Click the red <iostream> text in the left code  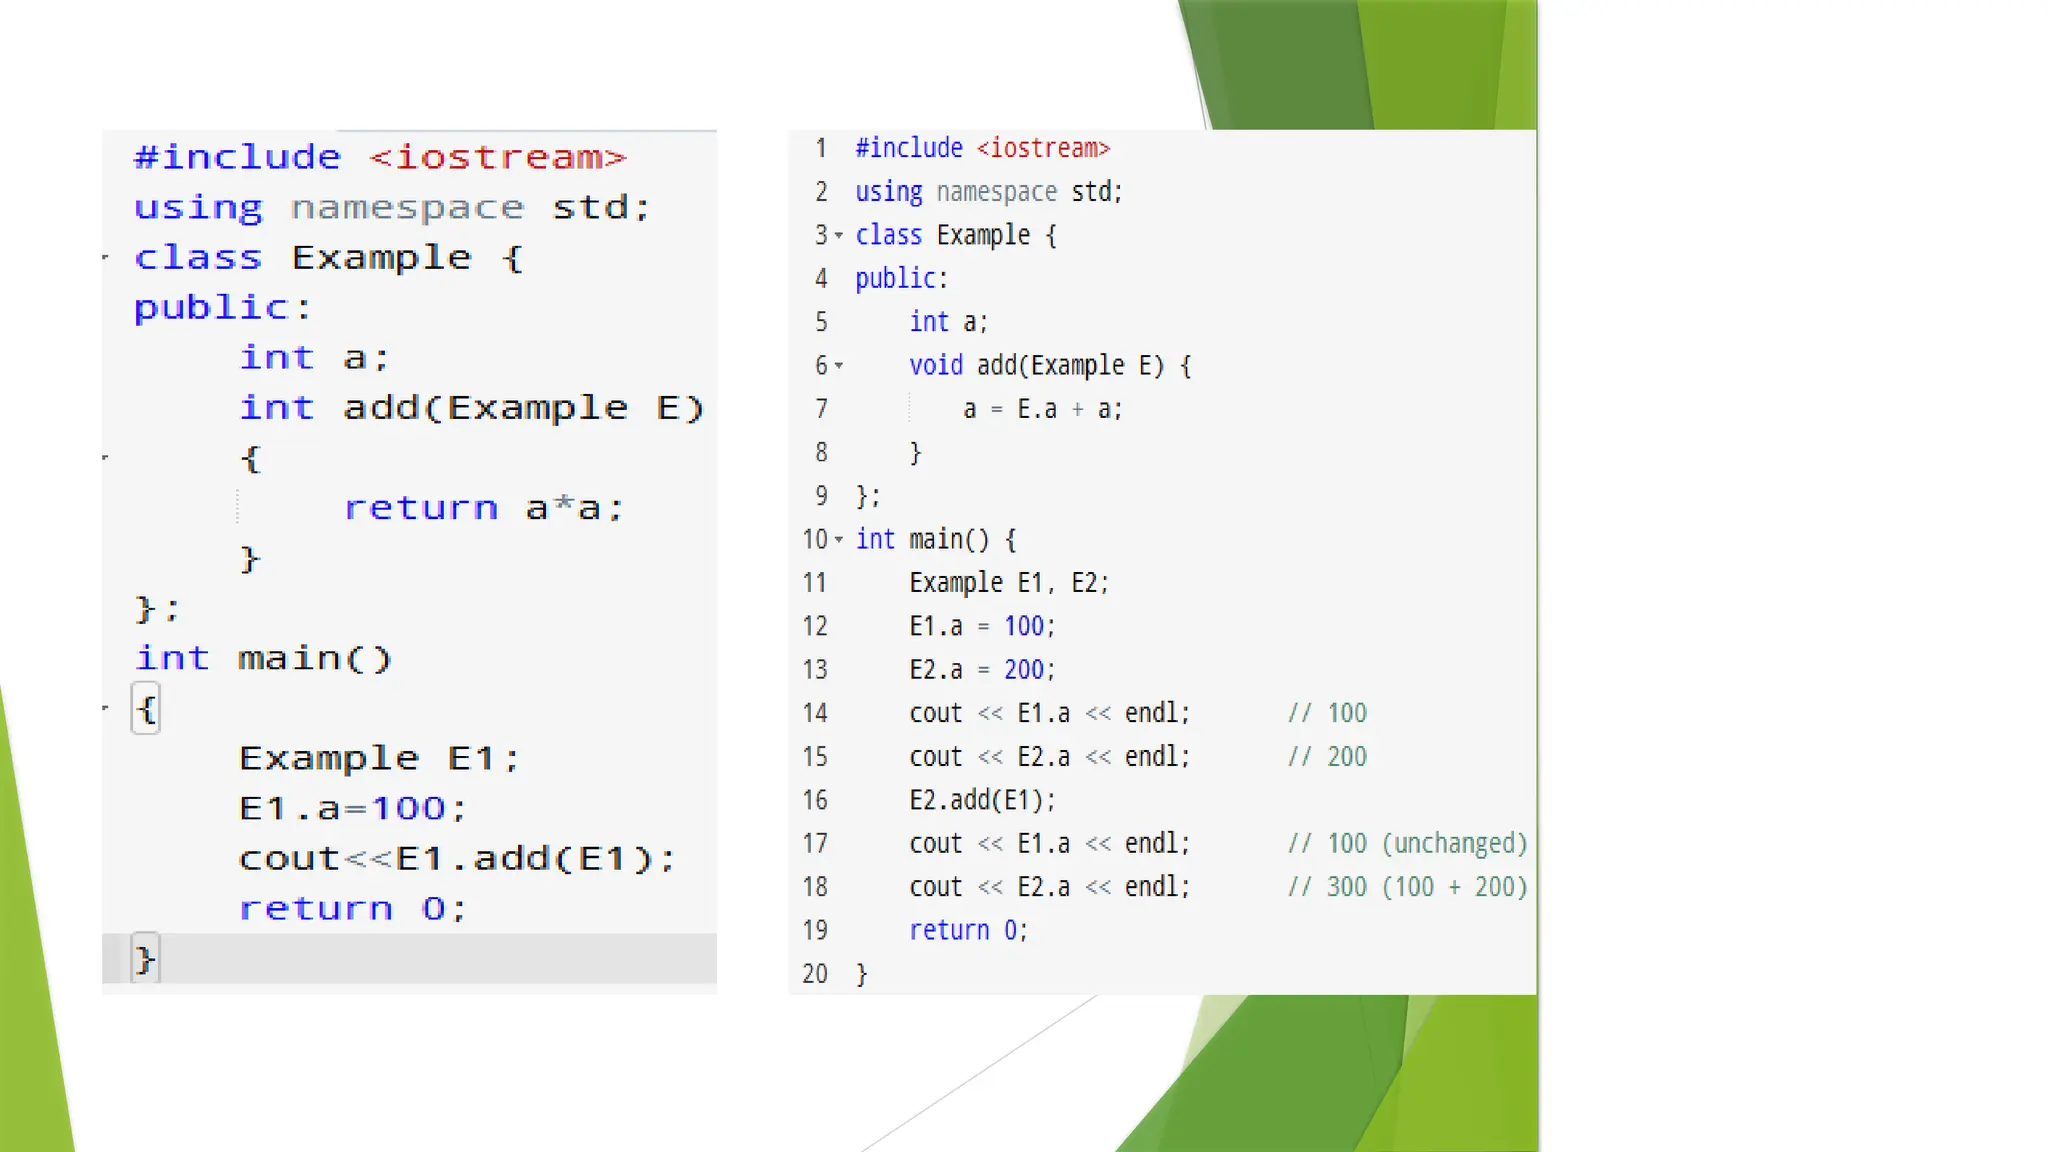tap(497, 158)
